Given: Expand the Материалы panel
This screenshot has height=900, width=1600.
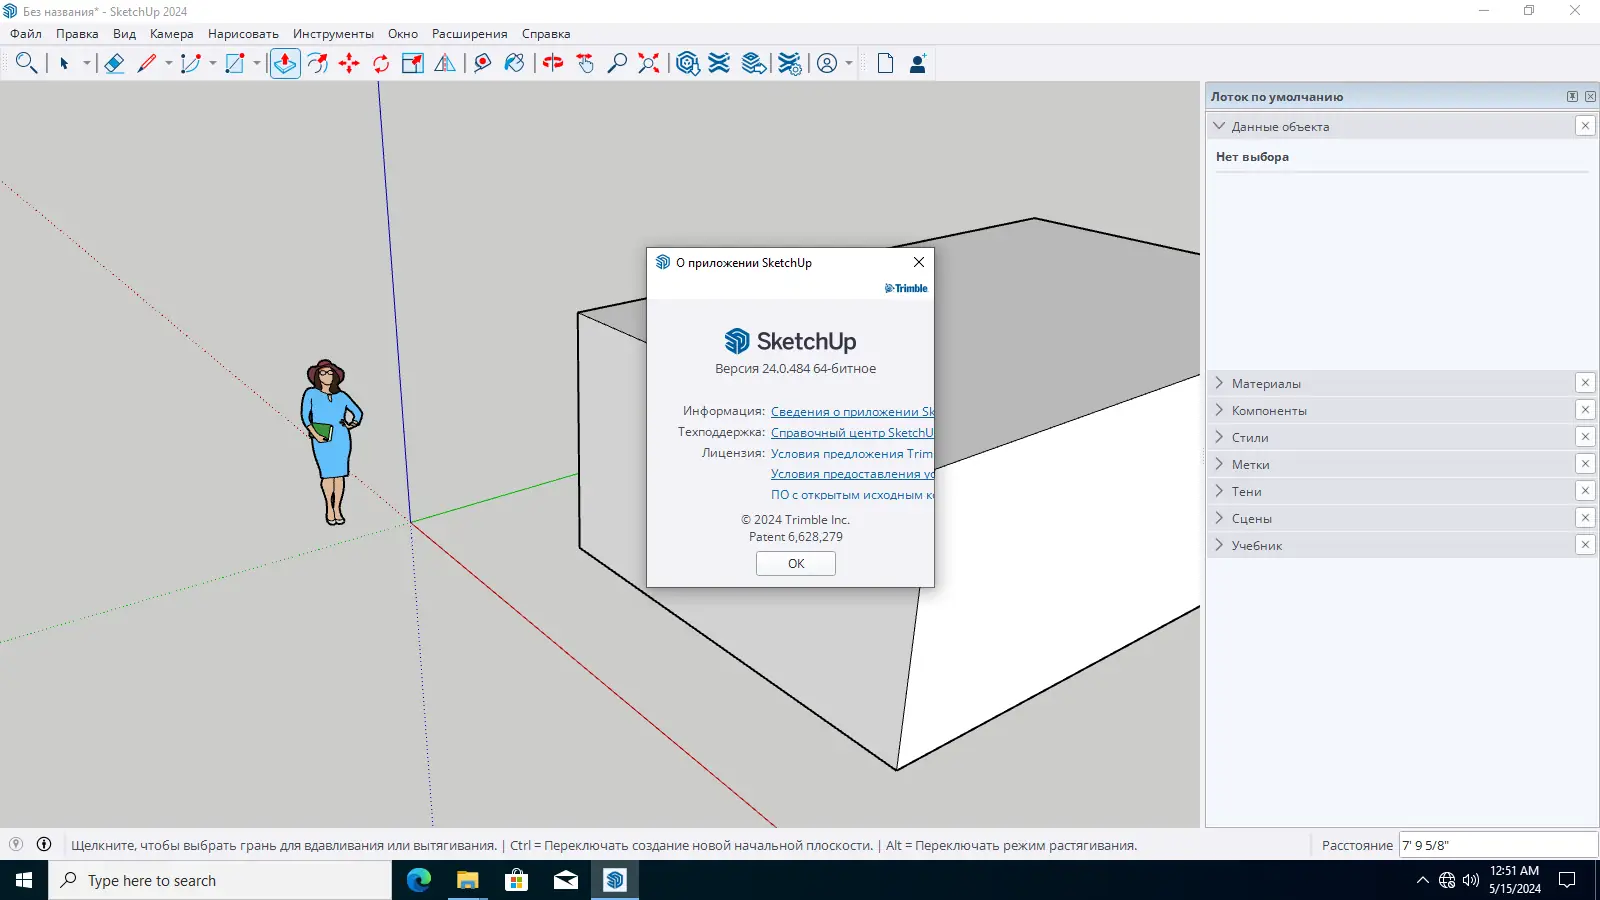Looking at the screenshot, I should click(1219, 383).
